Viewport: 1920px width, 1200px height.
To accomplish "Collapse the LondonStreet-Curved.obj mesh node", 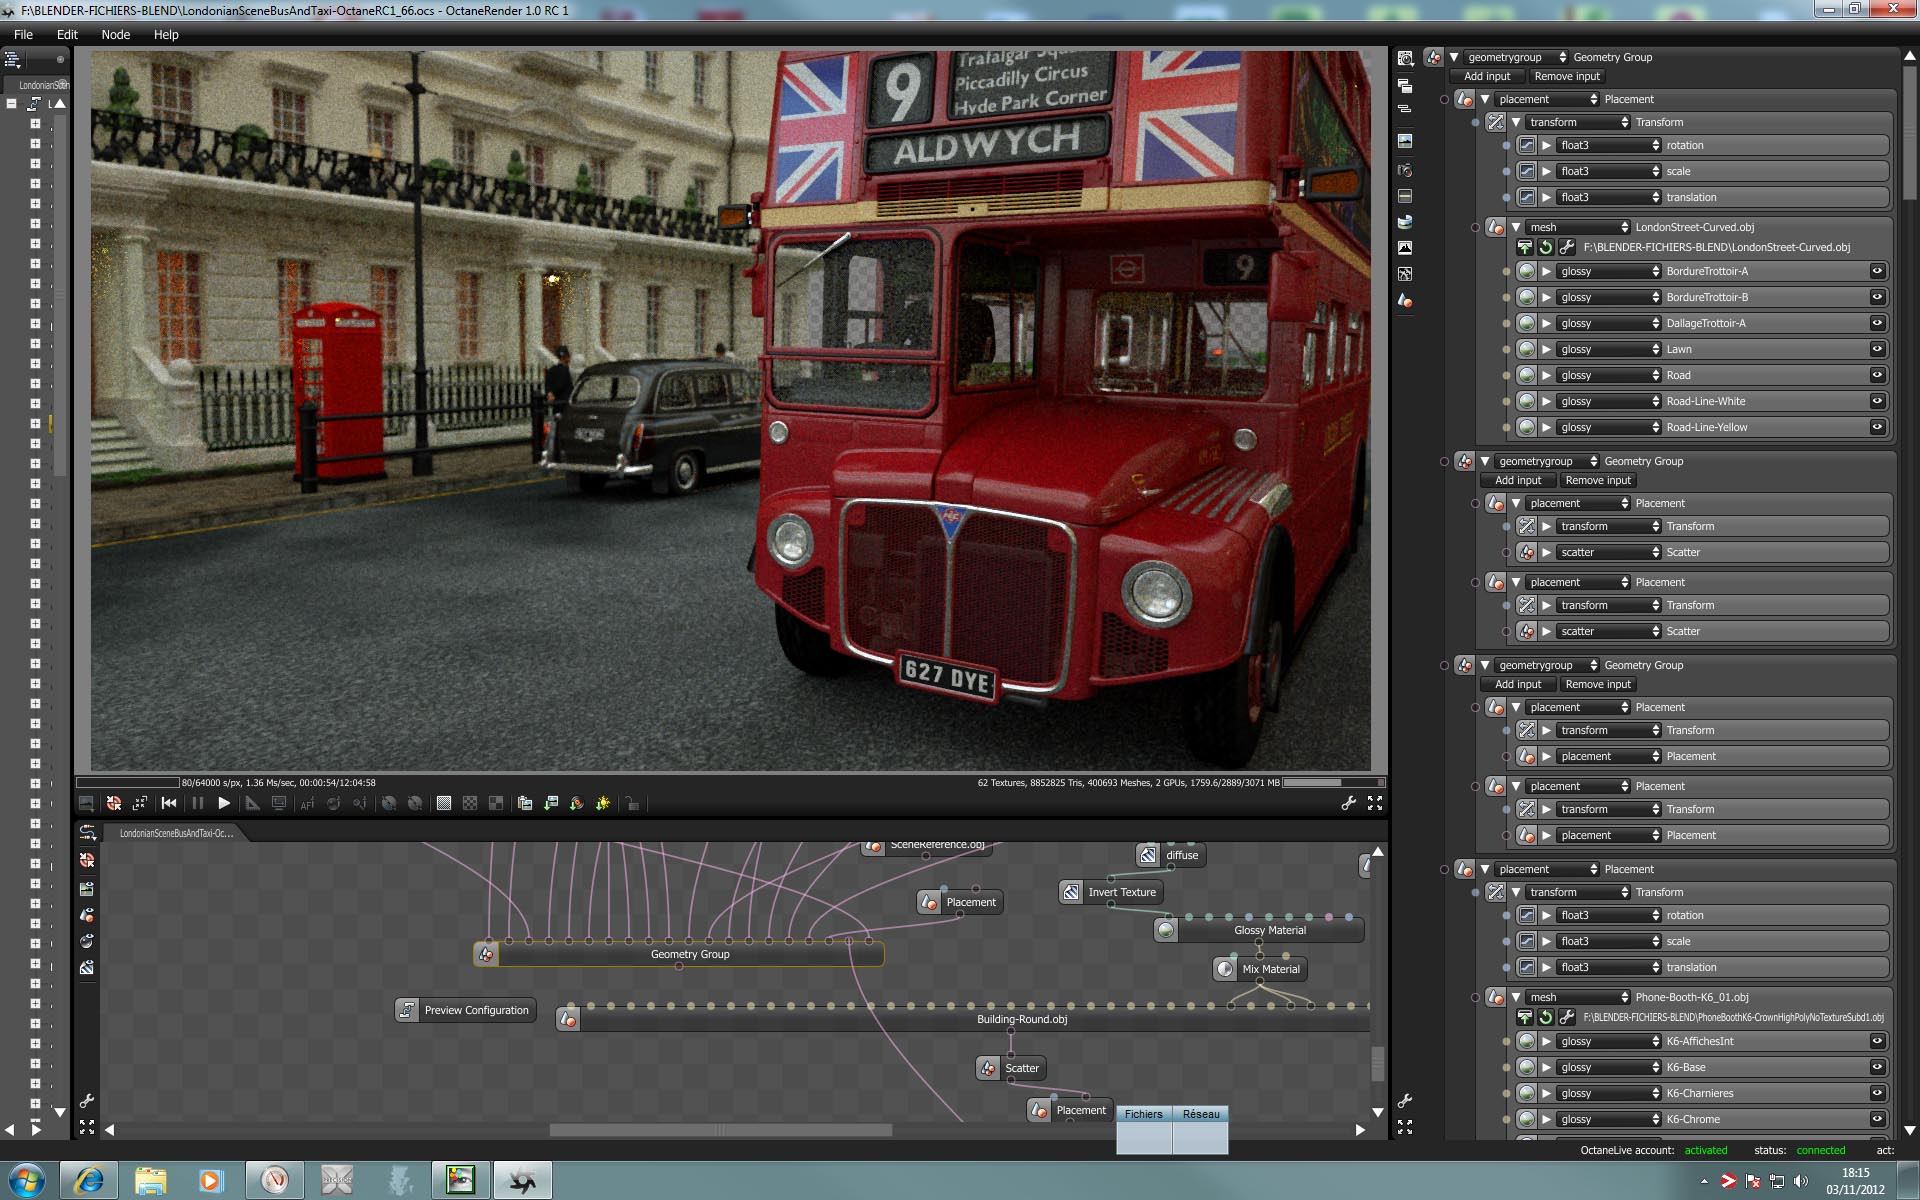I will pyautogui.click(x=1516, y=227).
